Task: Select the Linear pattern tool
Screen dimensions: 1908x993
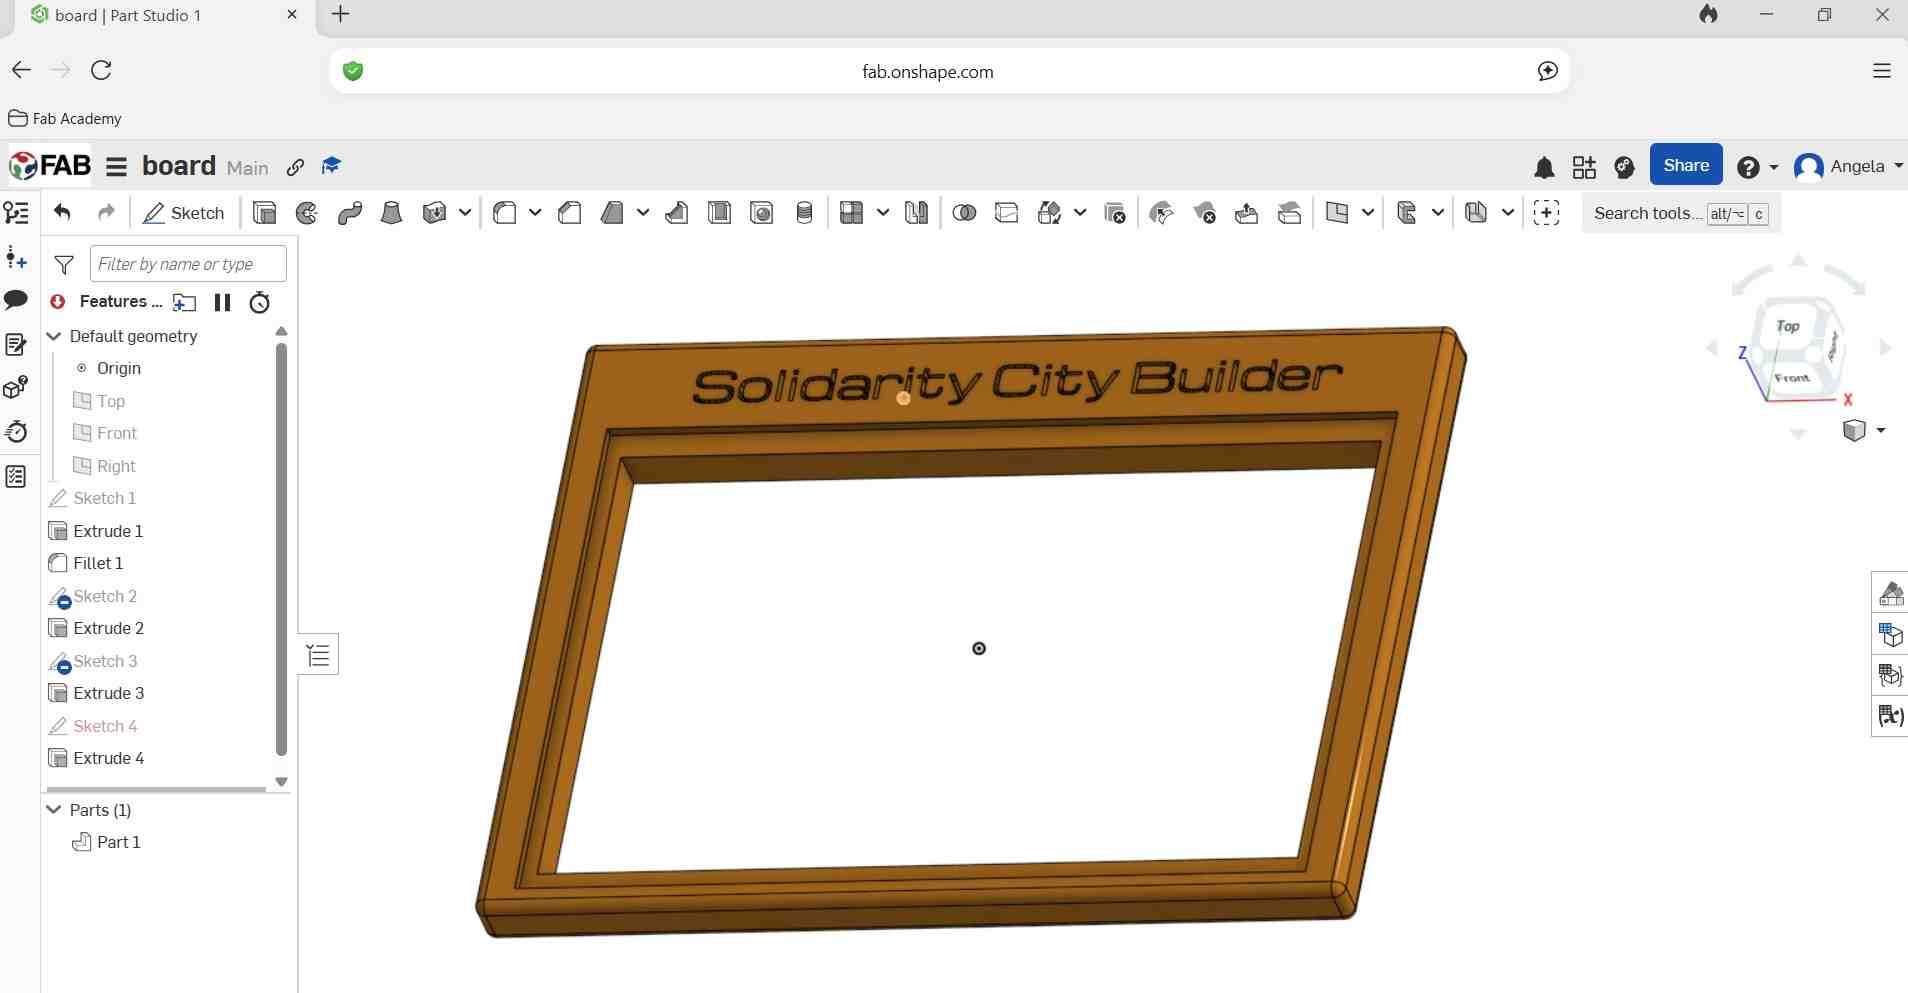Action: tap(851, 213)
